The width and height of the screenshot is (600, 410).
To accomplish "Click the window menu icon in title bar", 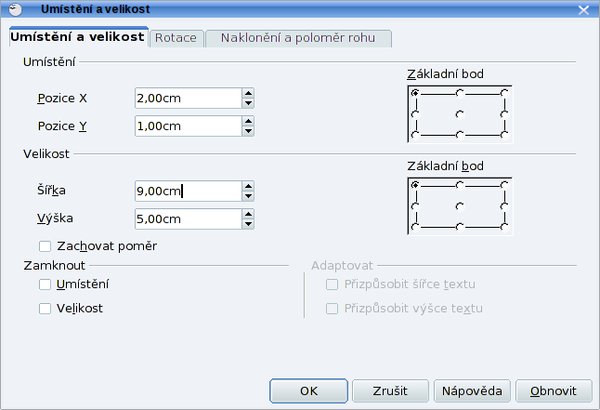I will tap(15, 9).
